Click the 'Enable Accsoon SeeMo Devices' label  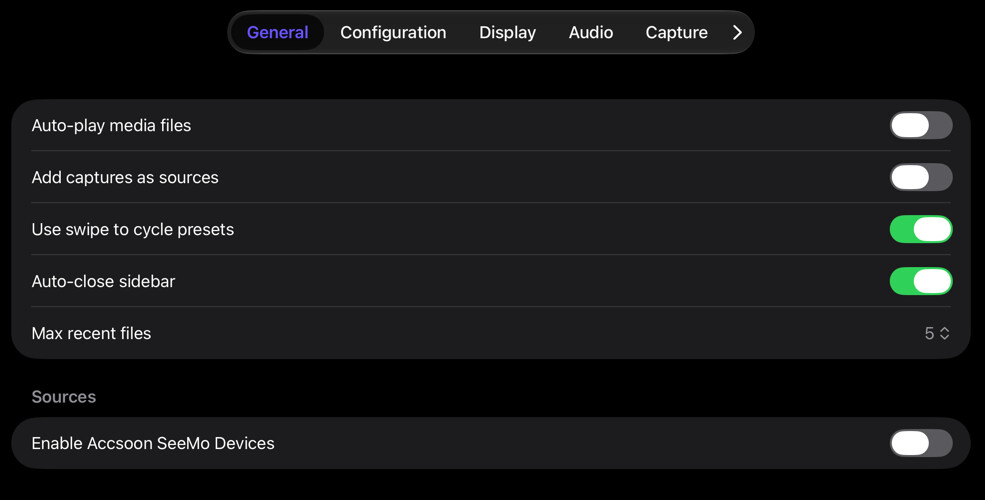pyautogui.click(x=153, y=443)
